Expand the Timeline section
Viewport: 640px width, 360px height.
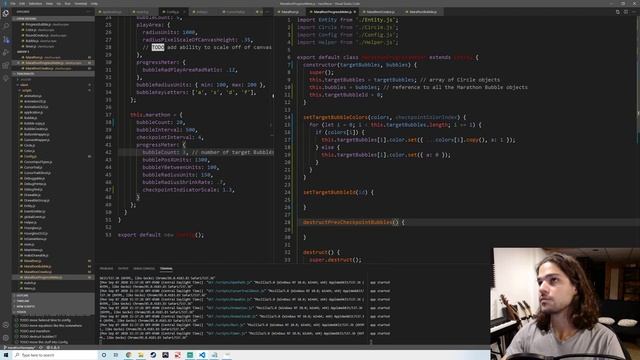coord(53,301)
